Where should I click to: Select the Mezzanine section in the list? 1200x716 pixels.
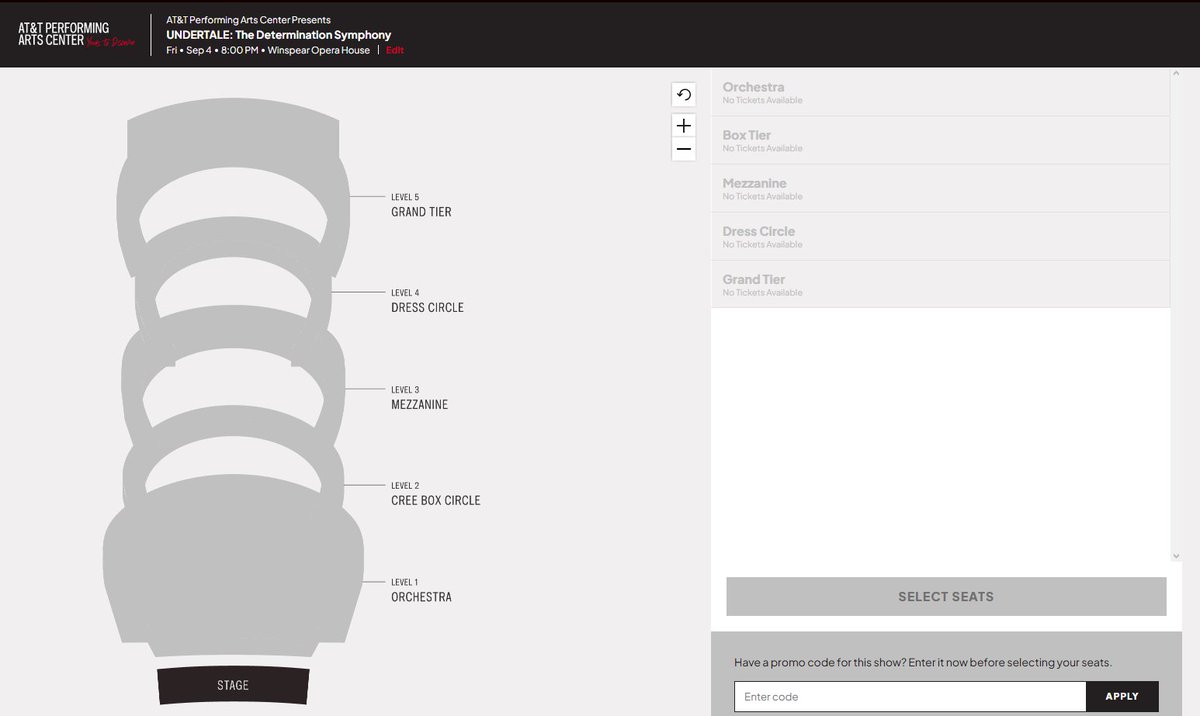(940, 188)
